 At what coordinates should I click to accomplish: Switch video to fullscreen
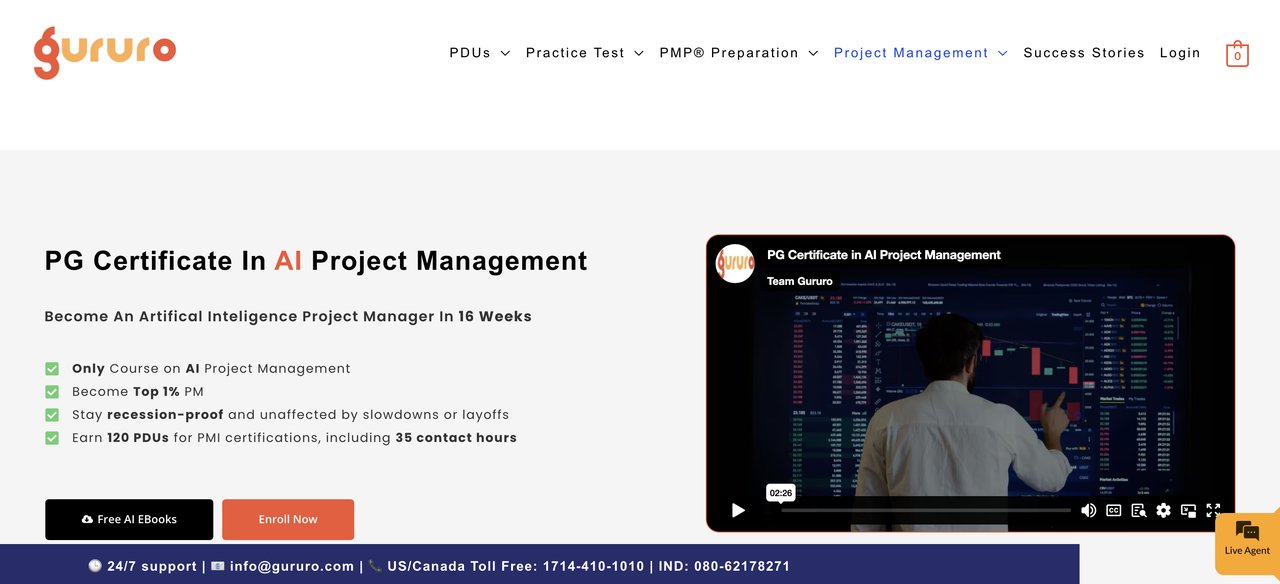pos(1213,511)
